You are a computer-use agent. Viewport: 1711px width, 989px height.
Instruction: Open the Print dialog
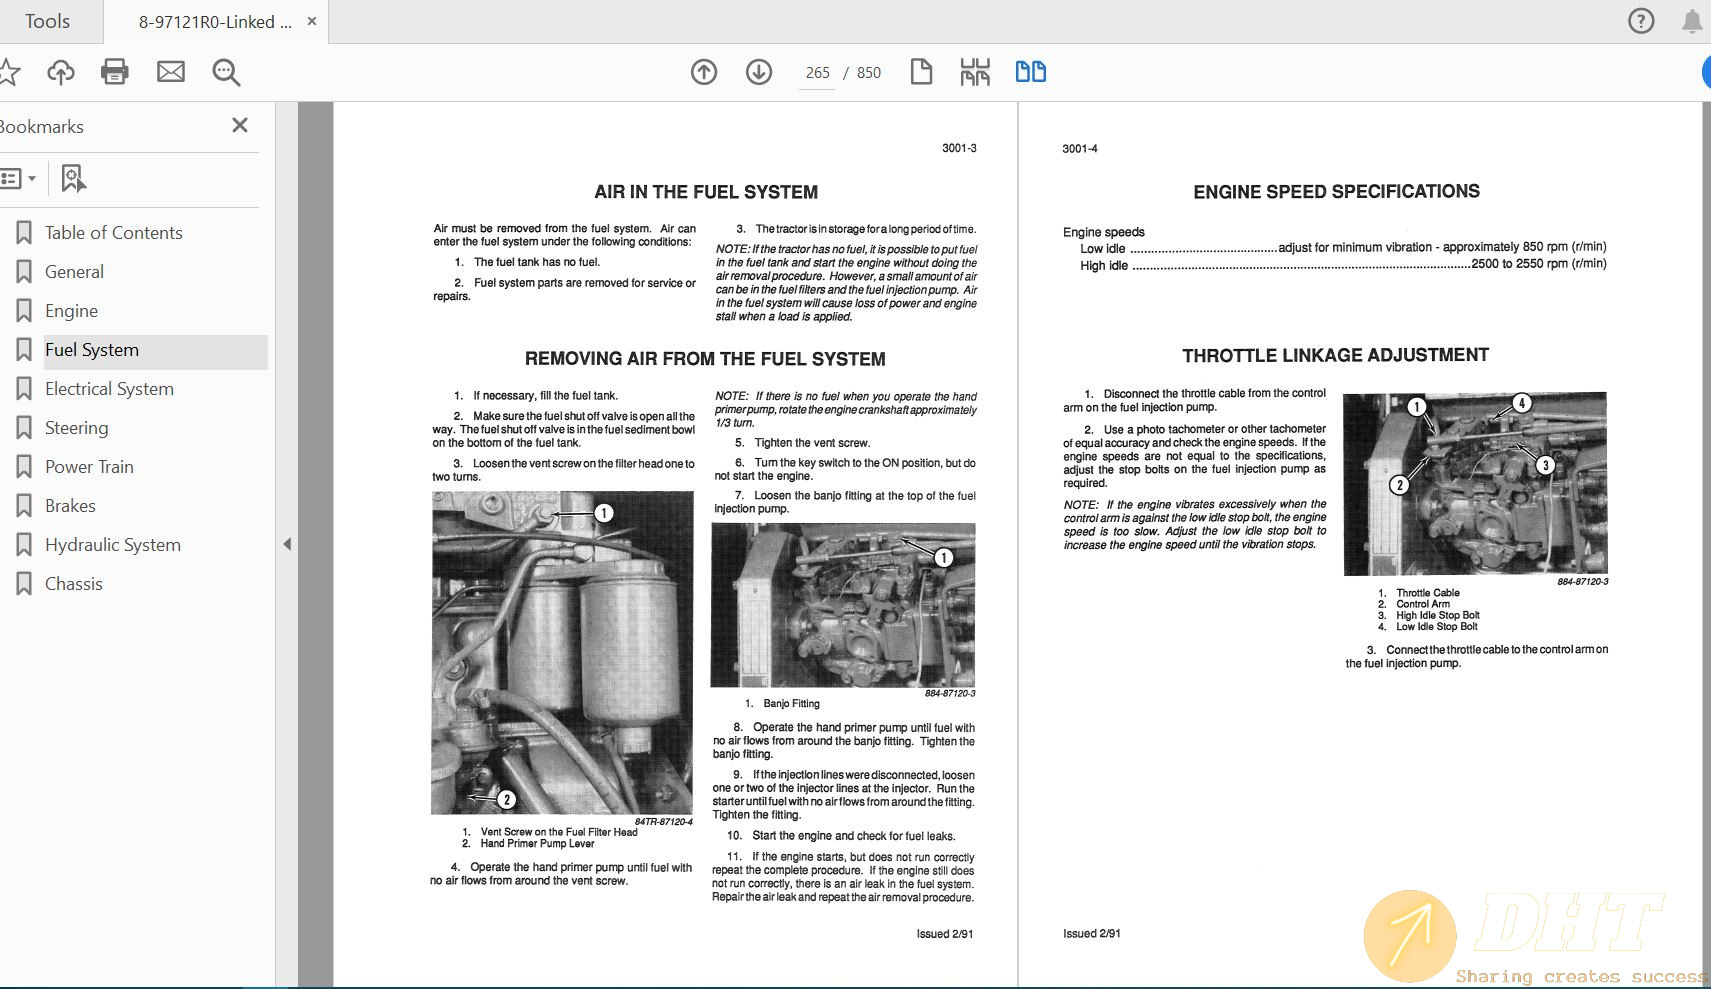click(114, 71)
